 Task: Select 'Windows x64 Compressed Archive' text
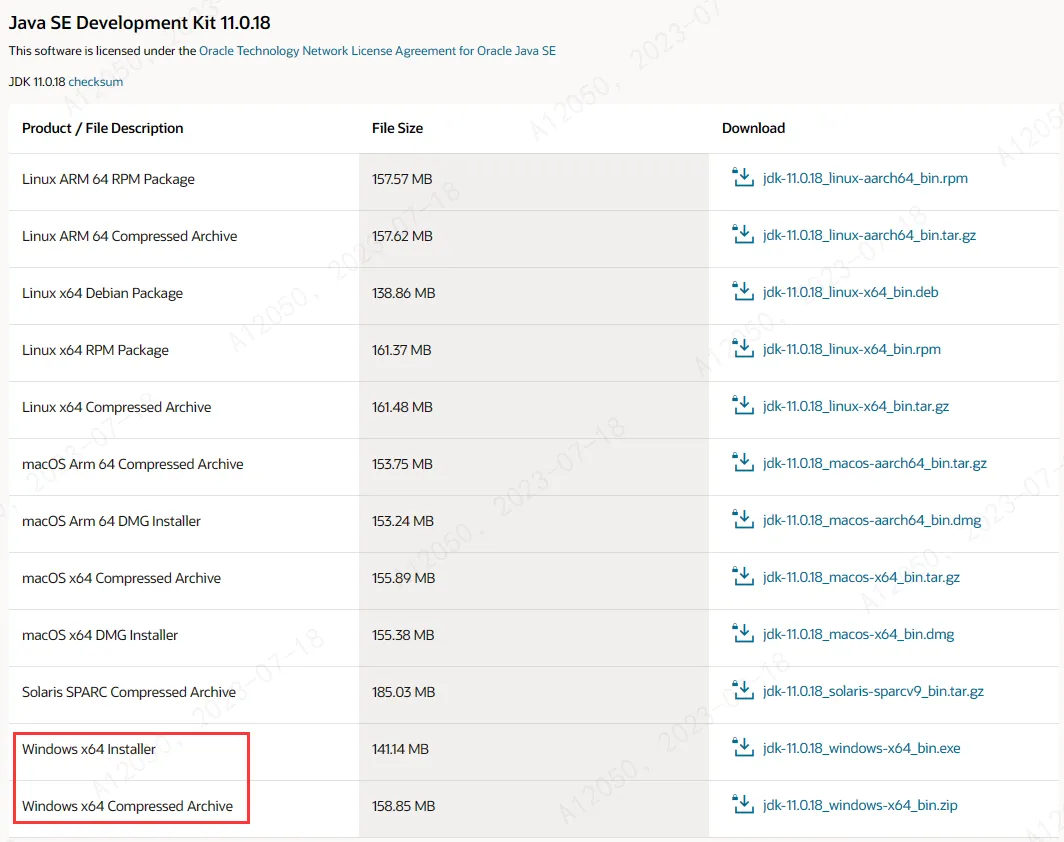pyautogui.click(x=128, y=806)
